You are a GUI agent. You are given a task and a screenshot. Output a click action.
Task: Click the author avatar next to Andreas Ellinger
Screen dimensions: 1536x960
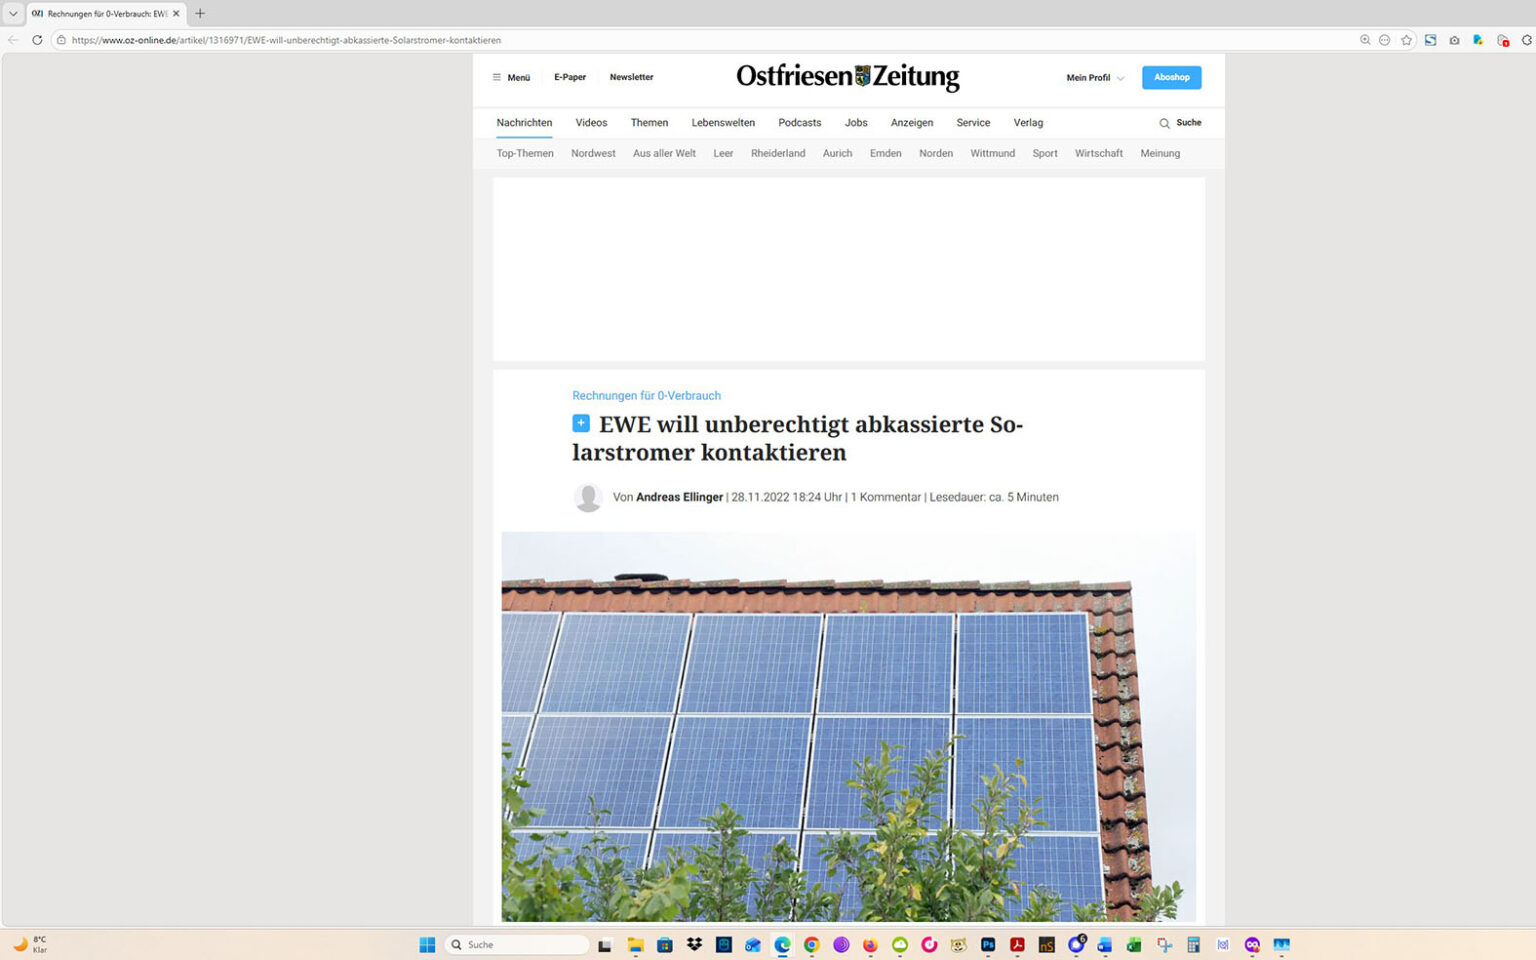pyautogui.click(x=587, y=497)
